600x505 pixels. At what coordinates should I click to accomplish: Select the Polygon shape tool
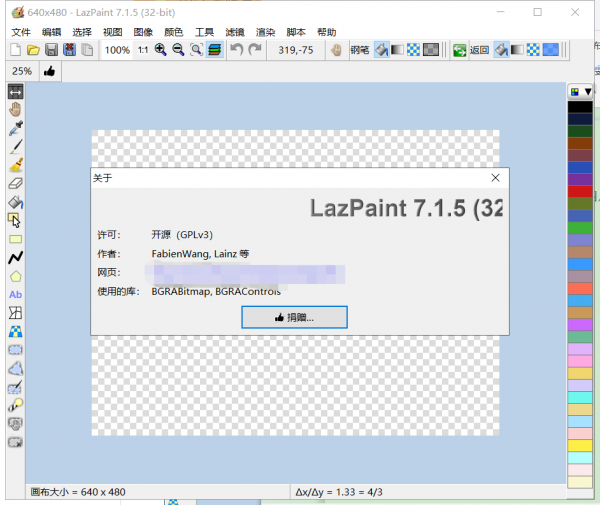click(15, 276)
